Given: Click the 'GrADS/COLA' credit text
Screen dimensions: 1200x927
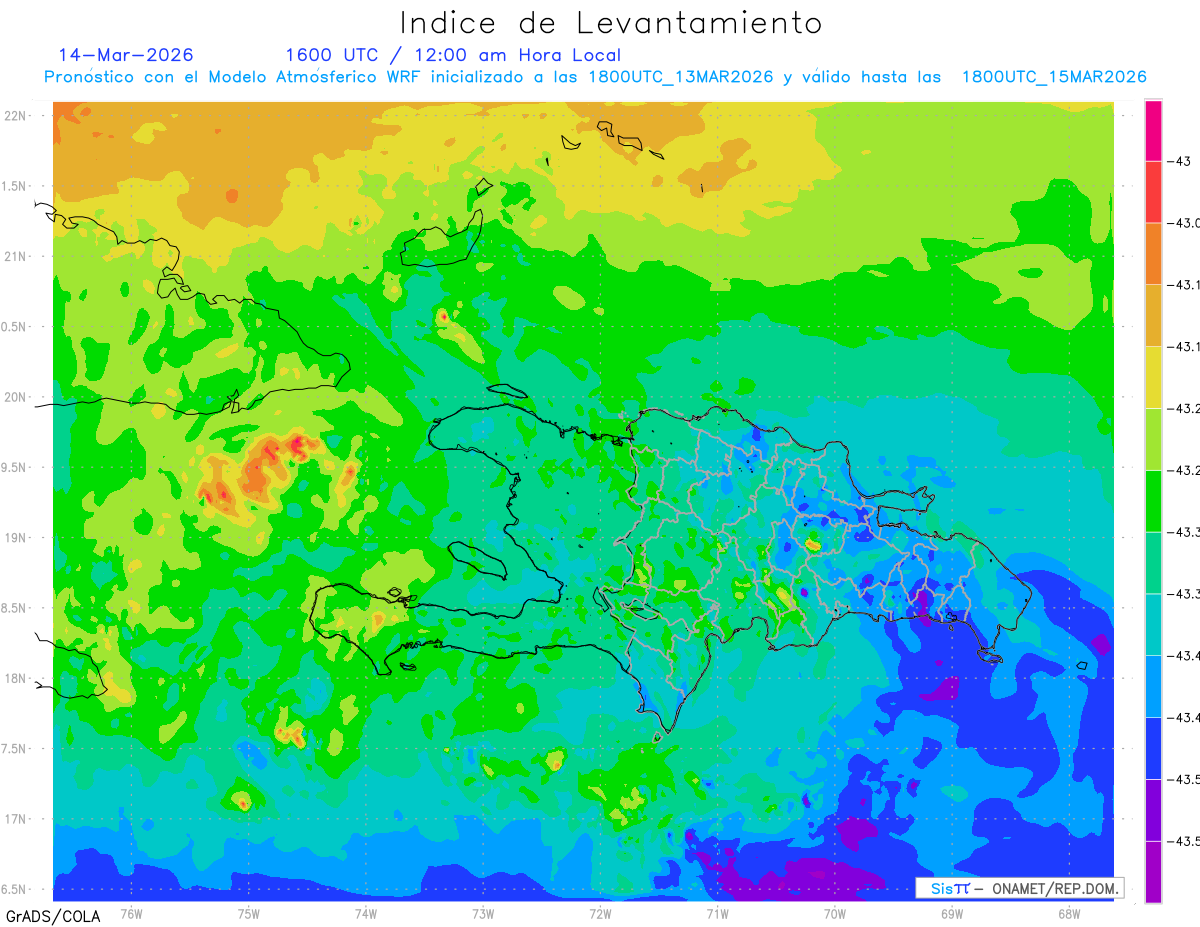Looking at the screenshot, I should 52,916.
